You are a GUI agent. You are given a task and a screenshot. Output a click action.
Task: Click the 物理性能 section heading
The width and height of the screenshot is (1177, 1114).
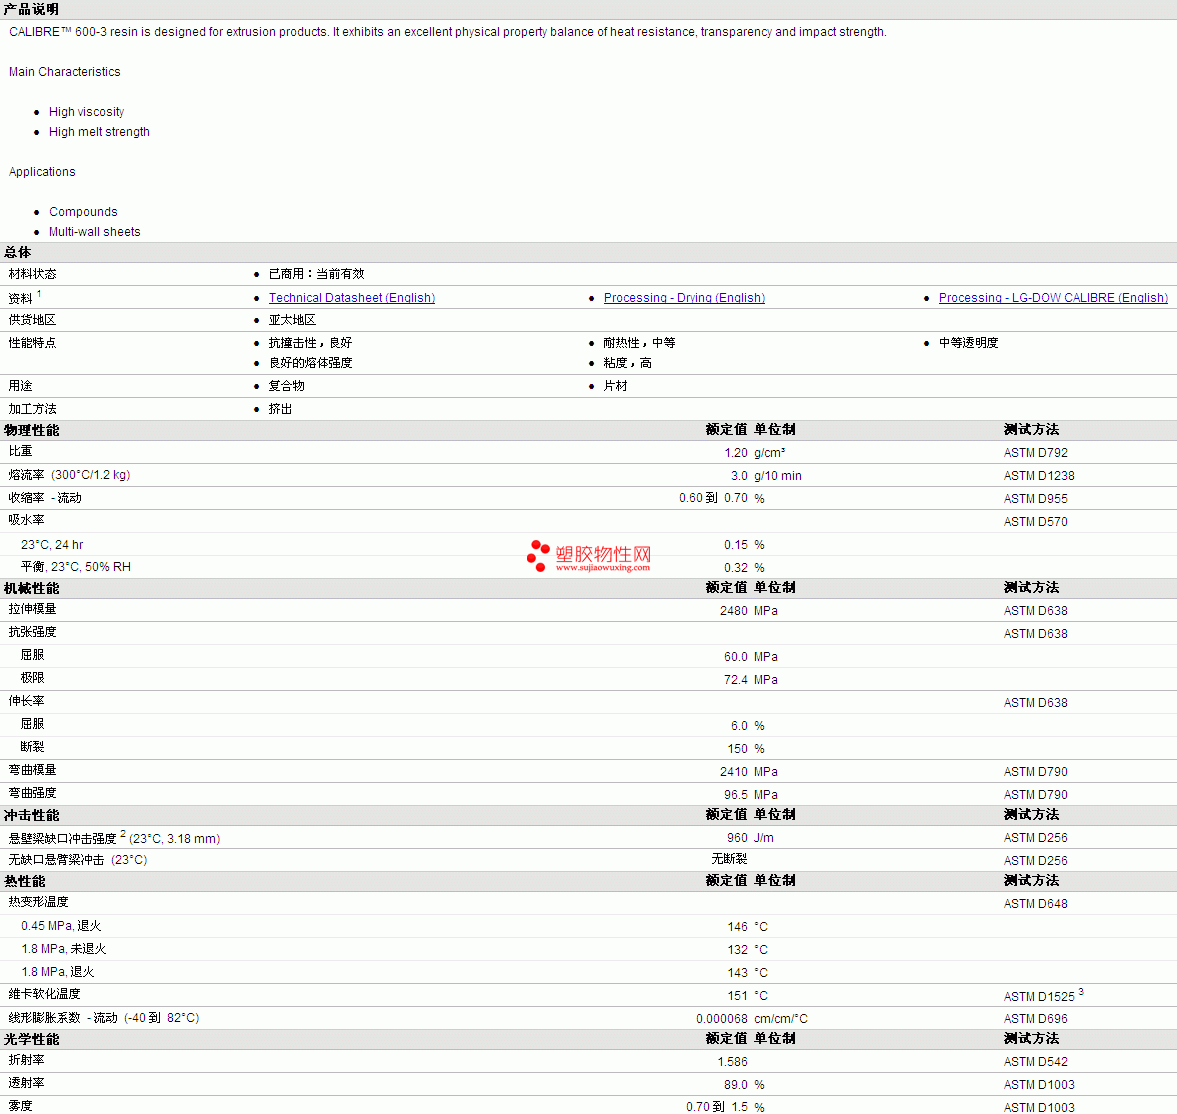click(32, 430)
